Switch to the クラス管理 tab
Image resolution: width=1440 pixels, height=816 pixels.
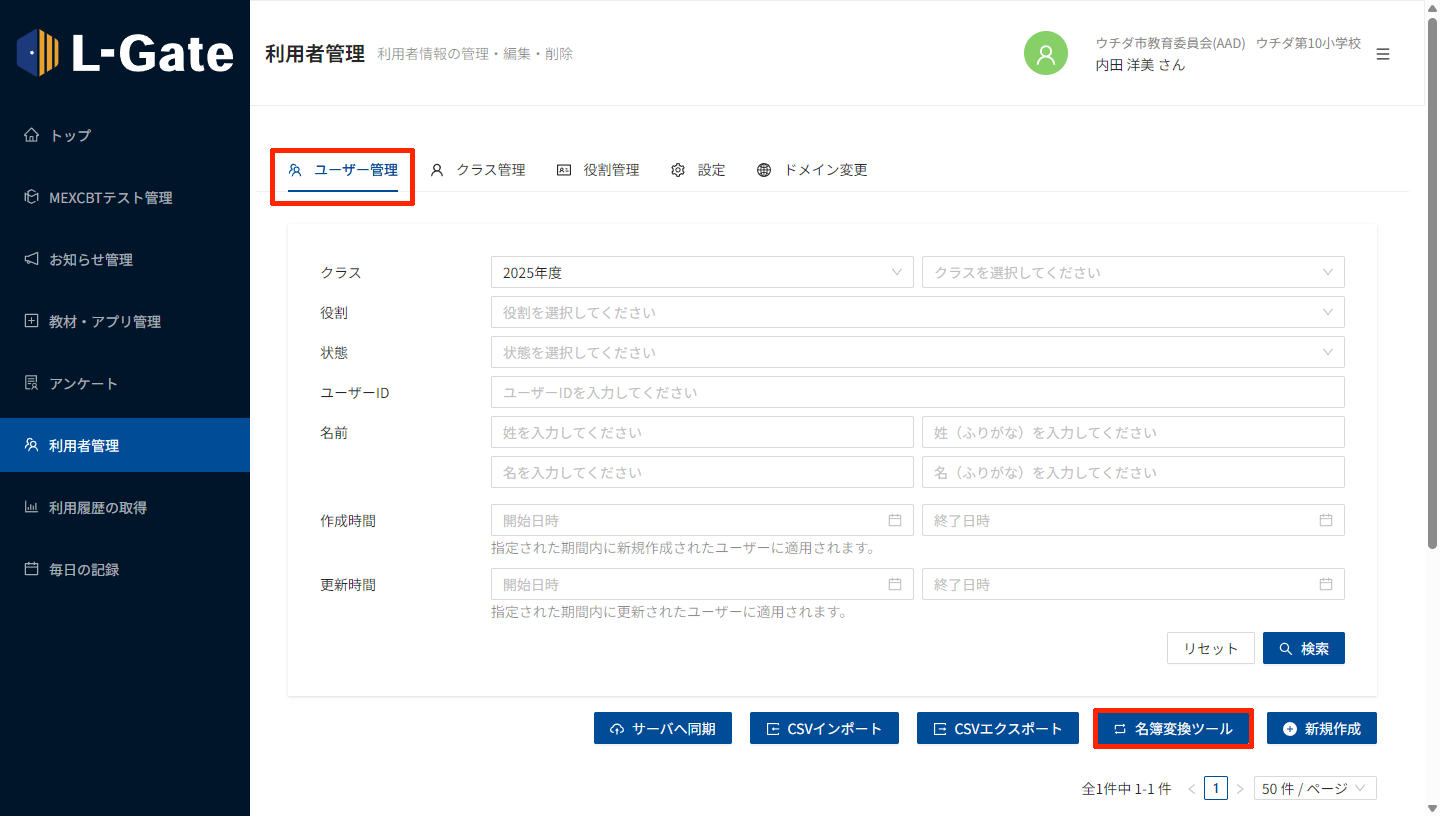478,170
